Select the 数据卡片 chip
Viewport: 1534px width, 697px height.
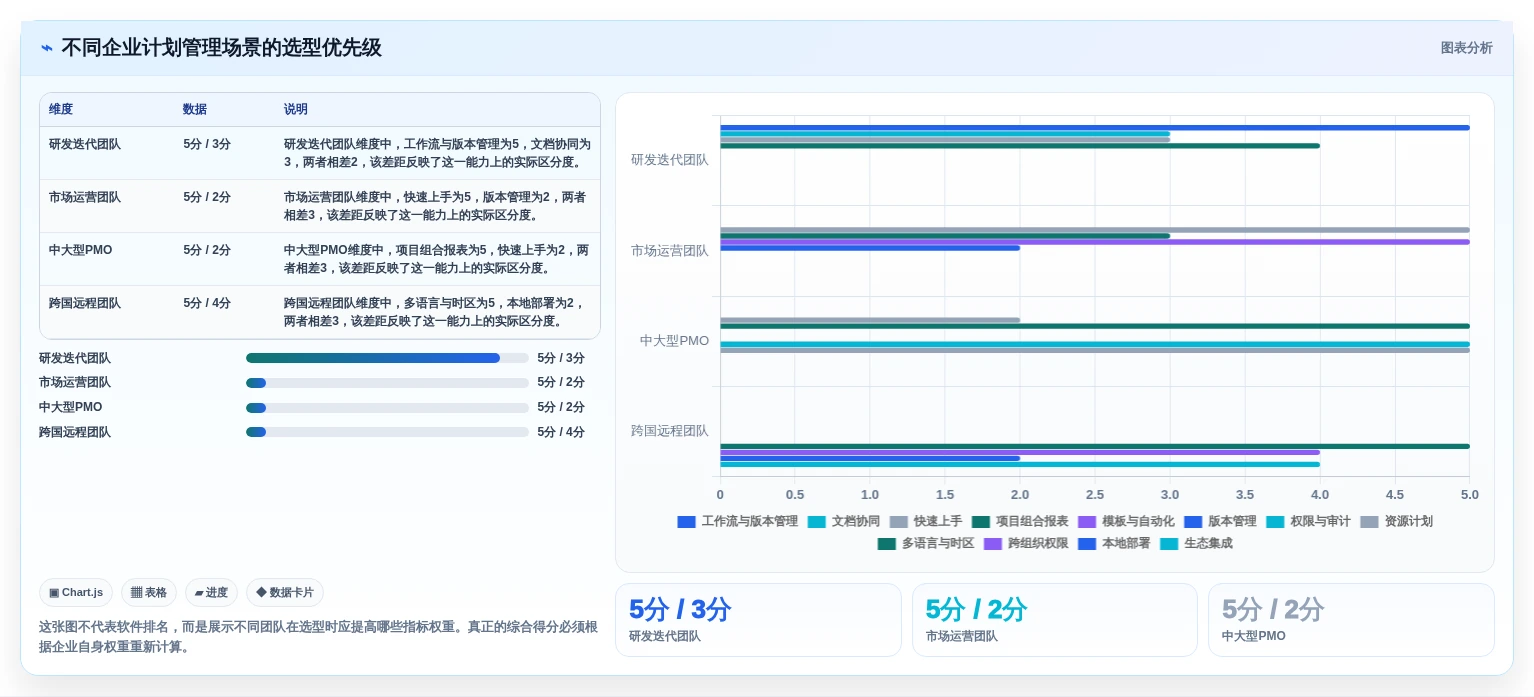(284, 592)
